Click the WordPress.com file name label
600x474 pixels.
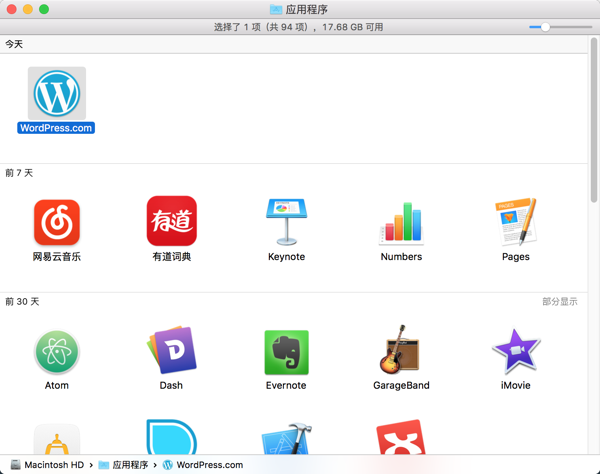56,128
